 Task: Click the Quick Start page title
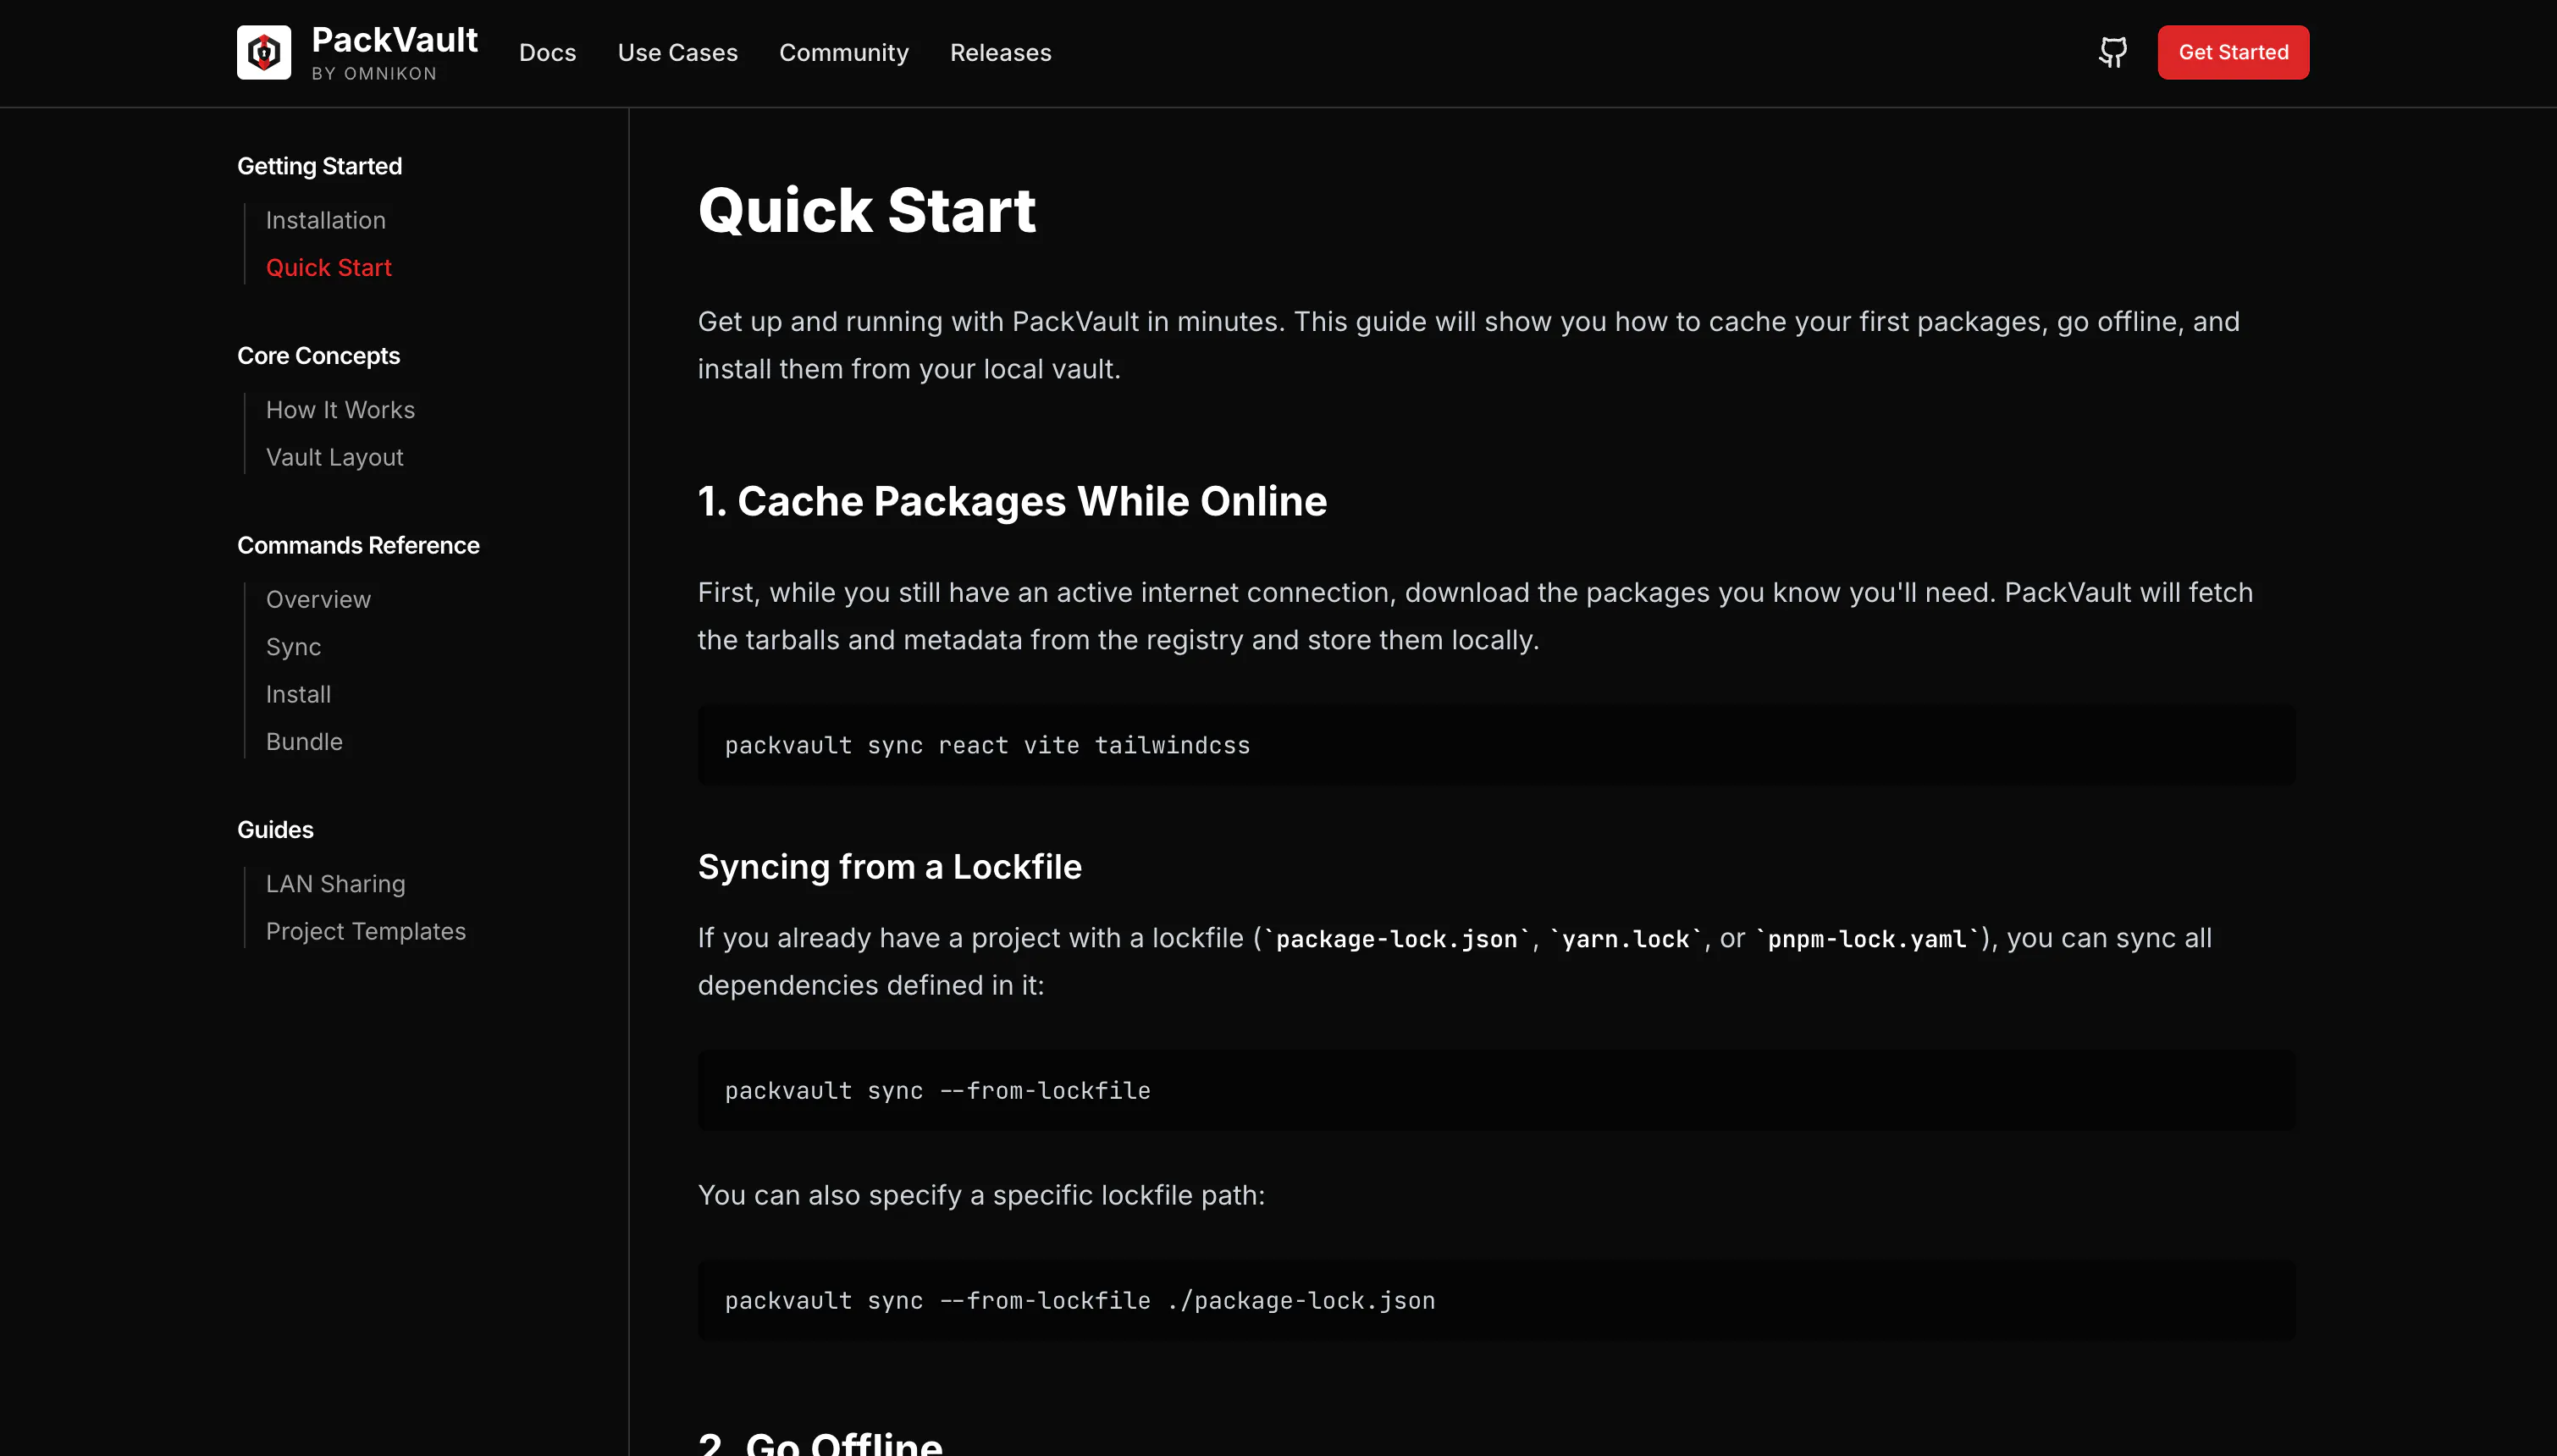coord(866,210)
